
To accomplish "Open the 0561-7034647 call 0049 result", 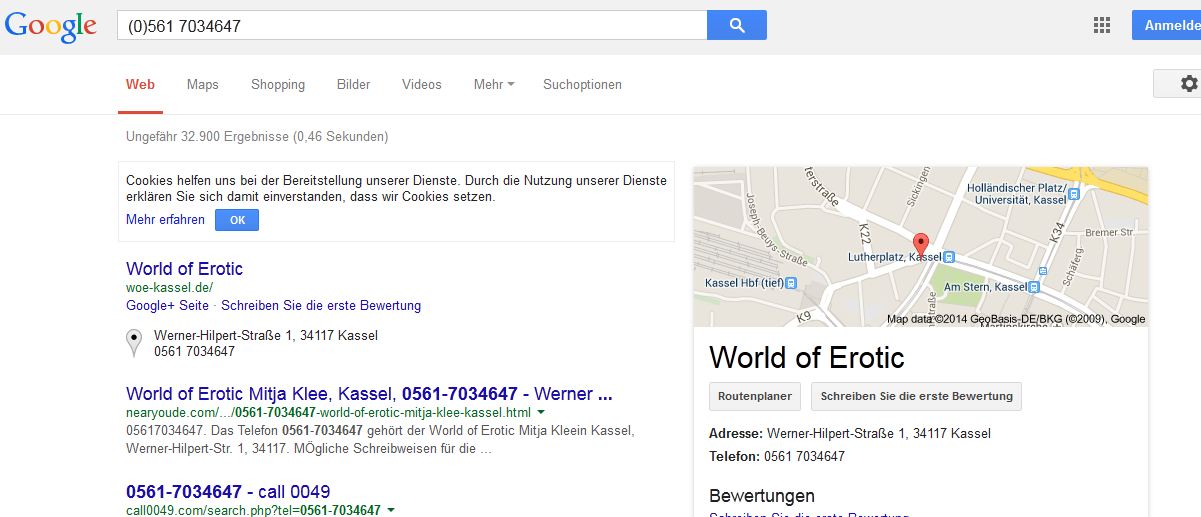I will point(228,492).
